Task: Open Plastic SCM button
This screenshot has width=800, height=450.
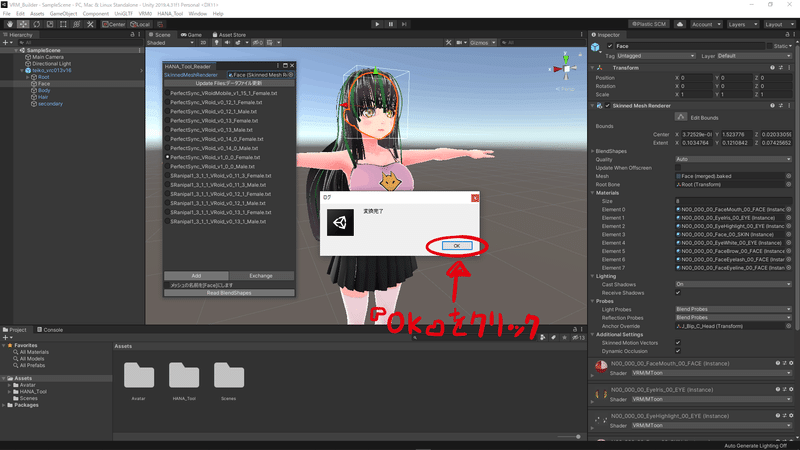Action: (x=649, y=24)
